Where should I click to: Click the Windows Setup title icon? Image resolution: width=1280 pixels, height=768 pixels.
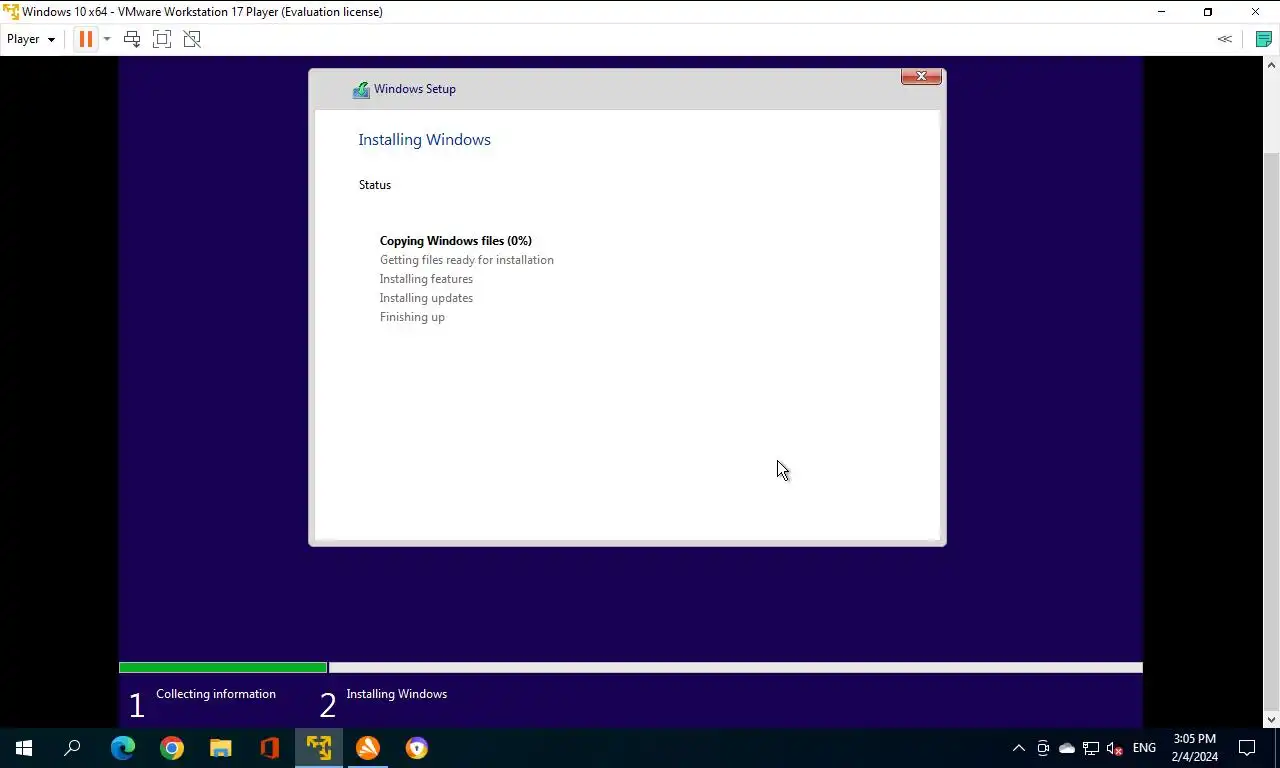tap(361, 90)
